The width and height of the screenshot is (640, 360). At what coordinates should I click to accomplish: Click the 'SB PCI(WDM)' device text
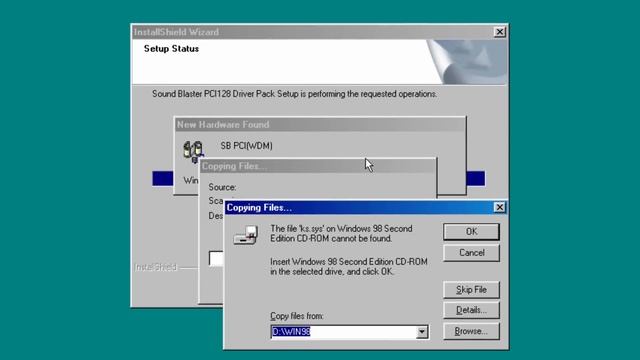246,146
